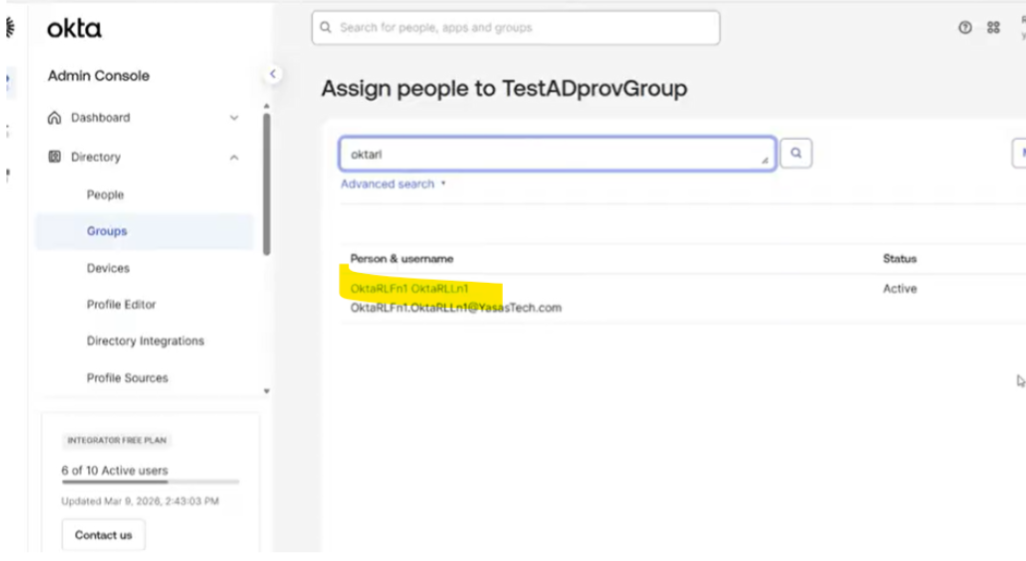Open the apps grid icon in header

click(993, 28)
